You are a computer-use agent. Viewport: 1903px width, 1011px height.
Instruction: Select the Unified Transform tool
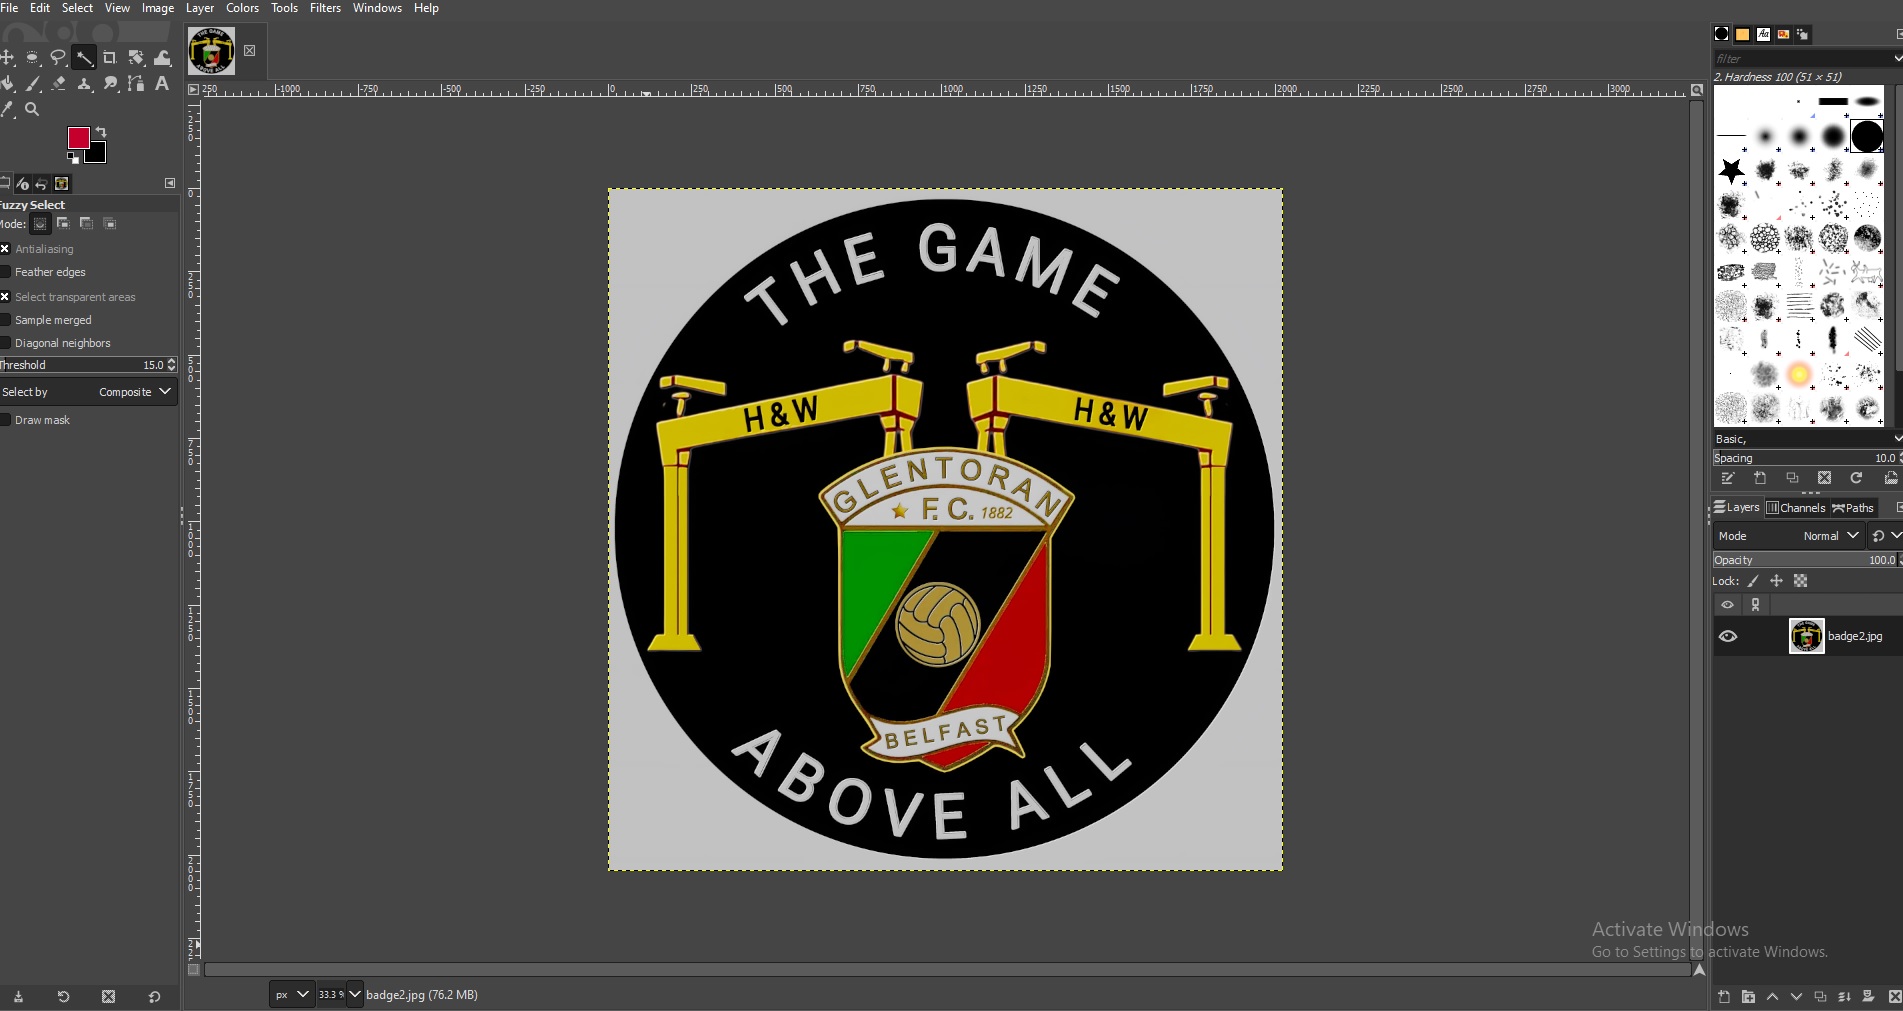136,58
